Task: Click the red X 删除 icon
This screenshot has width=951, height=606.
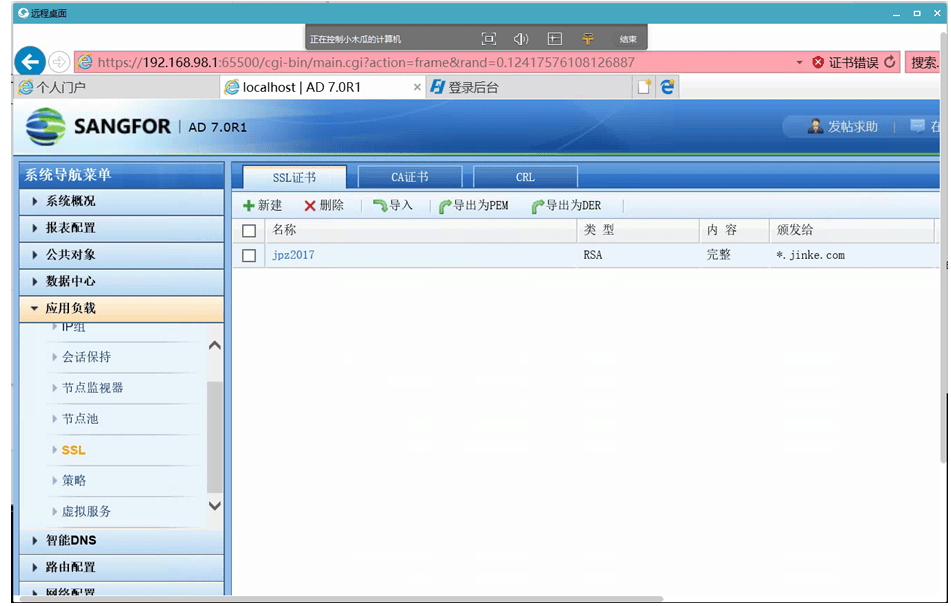Action: pyautogui.click(x=310, y=206)
